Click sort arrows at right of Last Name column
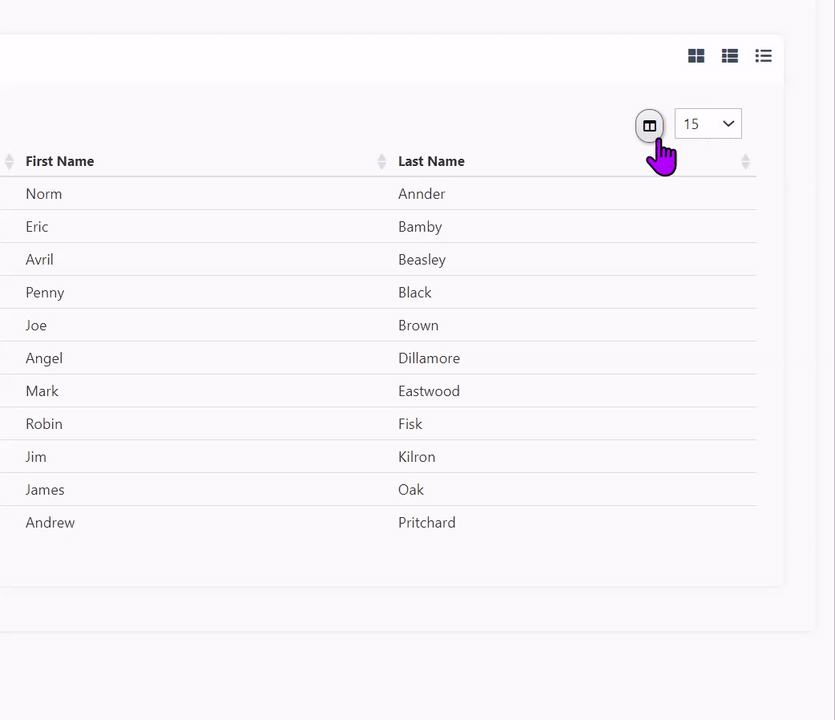This screenshot has width=835, height=720. [746, 161]
